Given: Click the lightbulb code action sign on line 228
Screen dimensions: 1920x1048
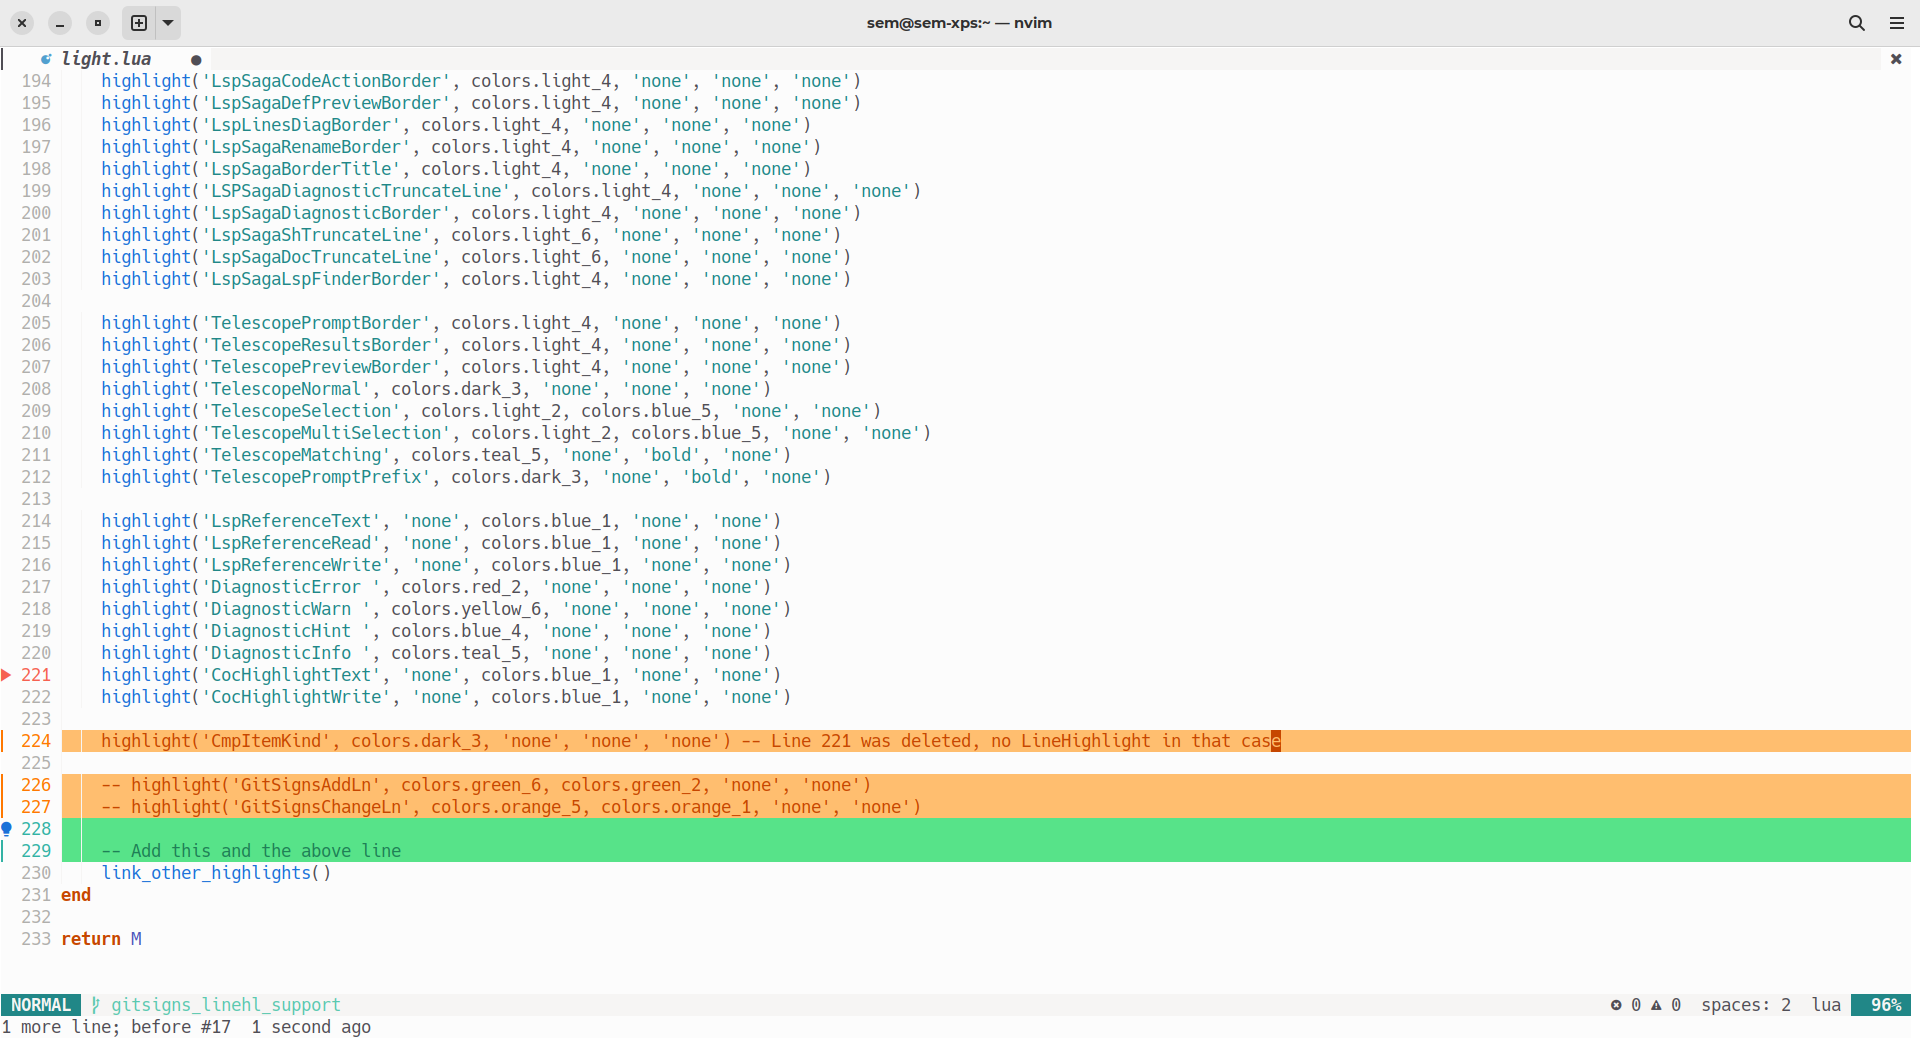Looking at the screenshot, I should point(6,829).
